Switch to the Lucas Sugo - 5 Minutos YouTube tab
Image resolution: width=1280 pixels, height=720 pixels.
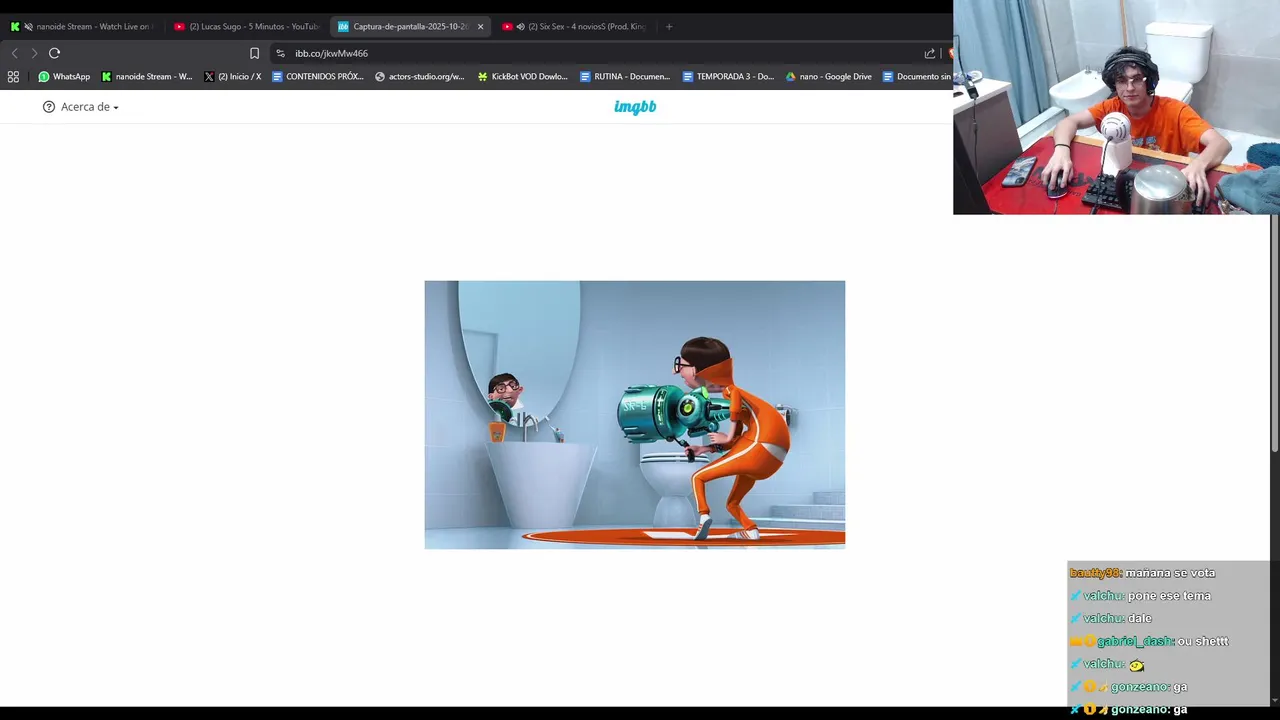pyautogui.click(x=246, y=27)
